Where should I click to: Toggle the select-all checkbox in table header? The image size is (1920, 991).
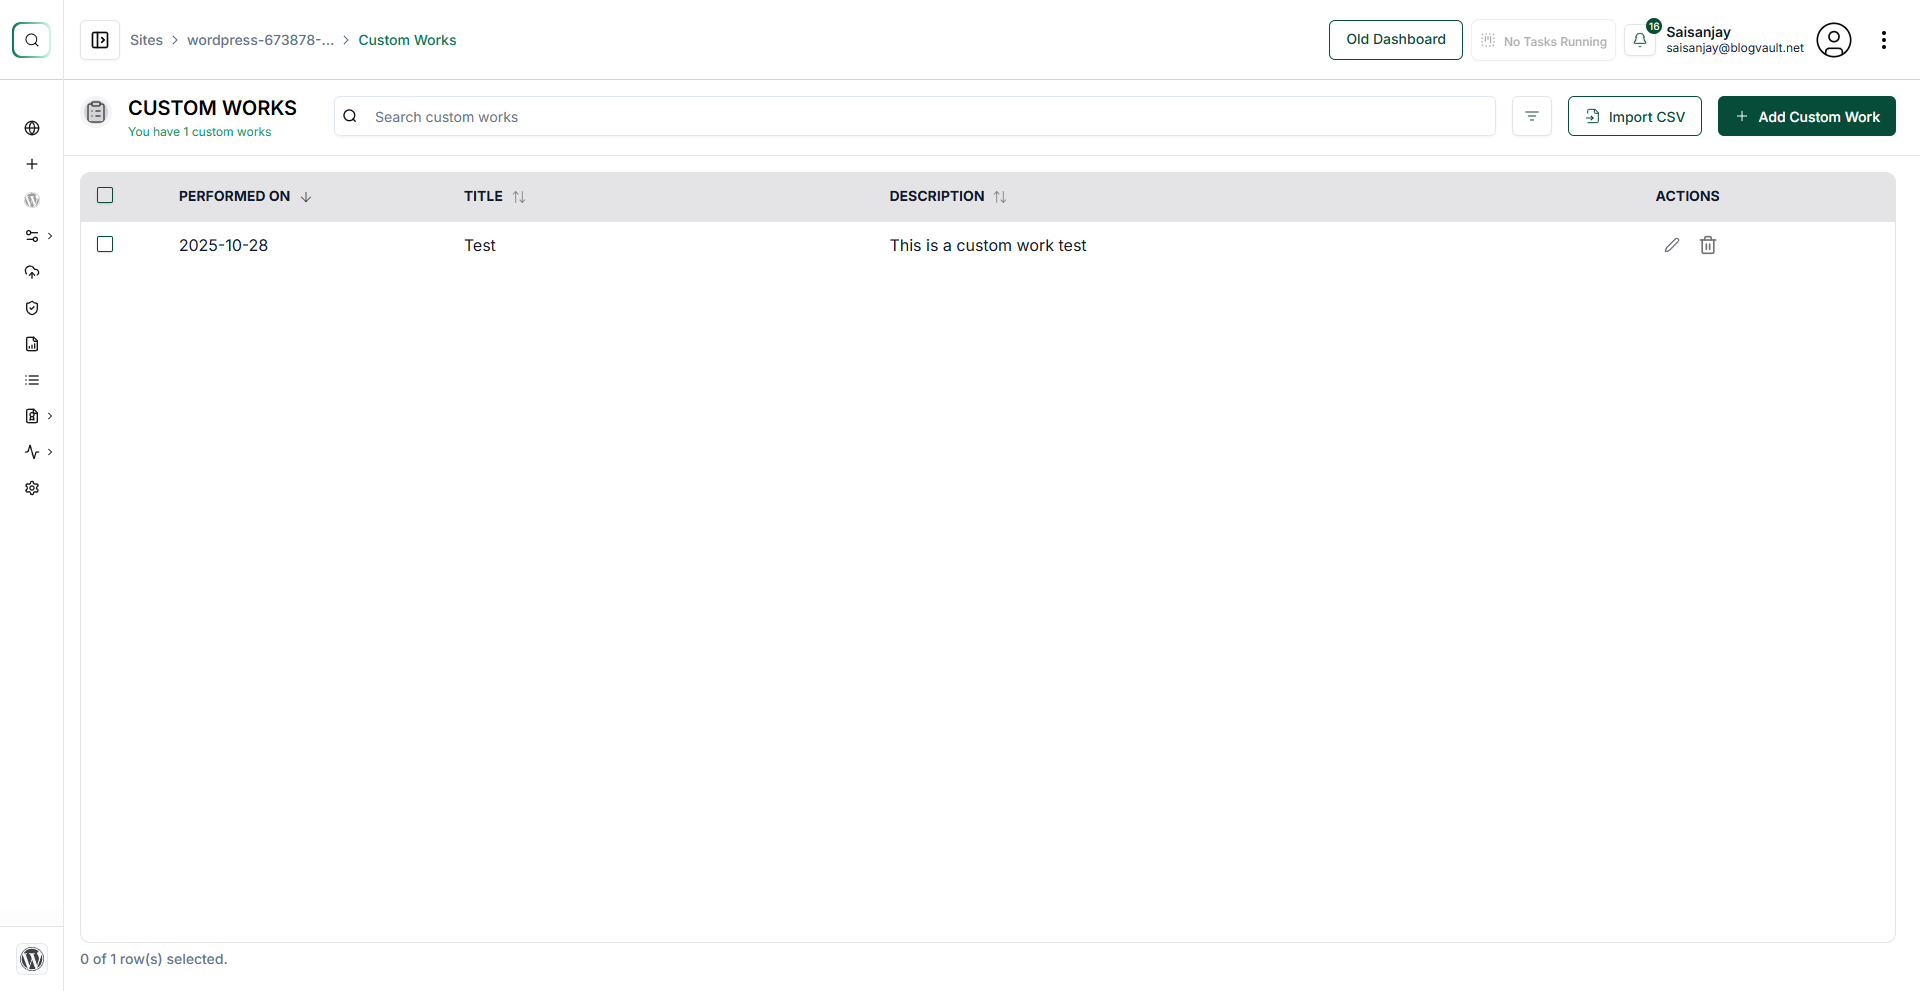[x=105, y=195]
